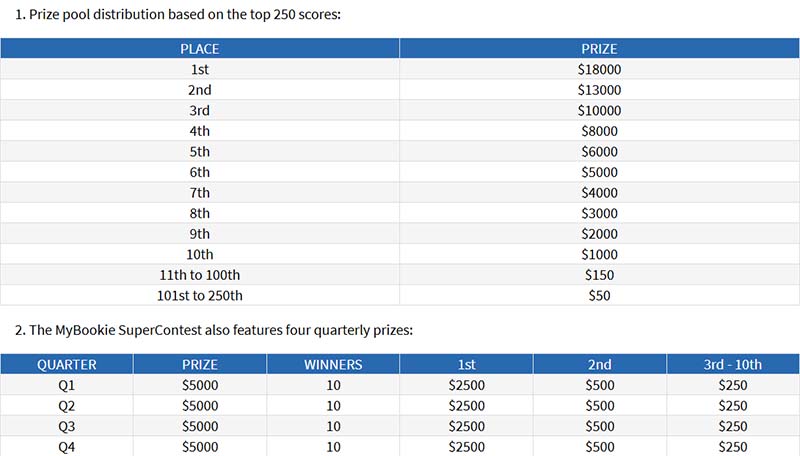
Task: Click the $18000 prize cell
Action: (x=599, y=69)
